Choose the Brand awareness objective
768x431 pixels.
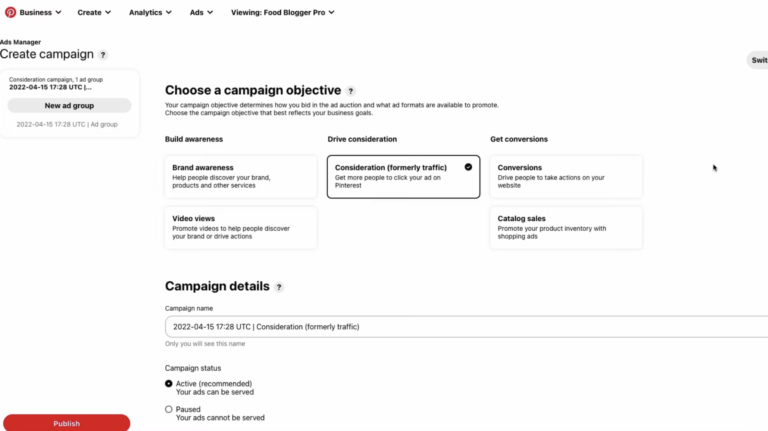click(x=240, y=177)
